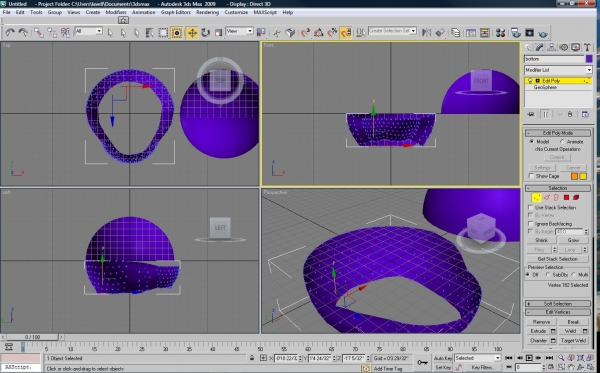This screenshot has height=373, width=600.
Task: Toggle the Auto Key button
Action: point(443,358)
